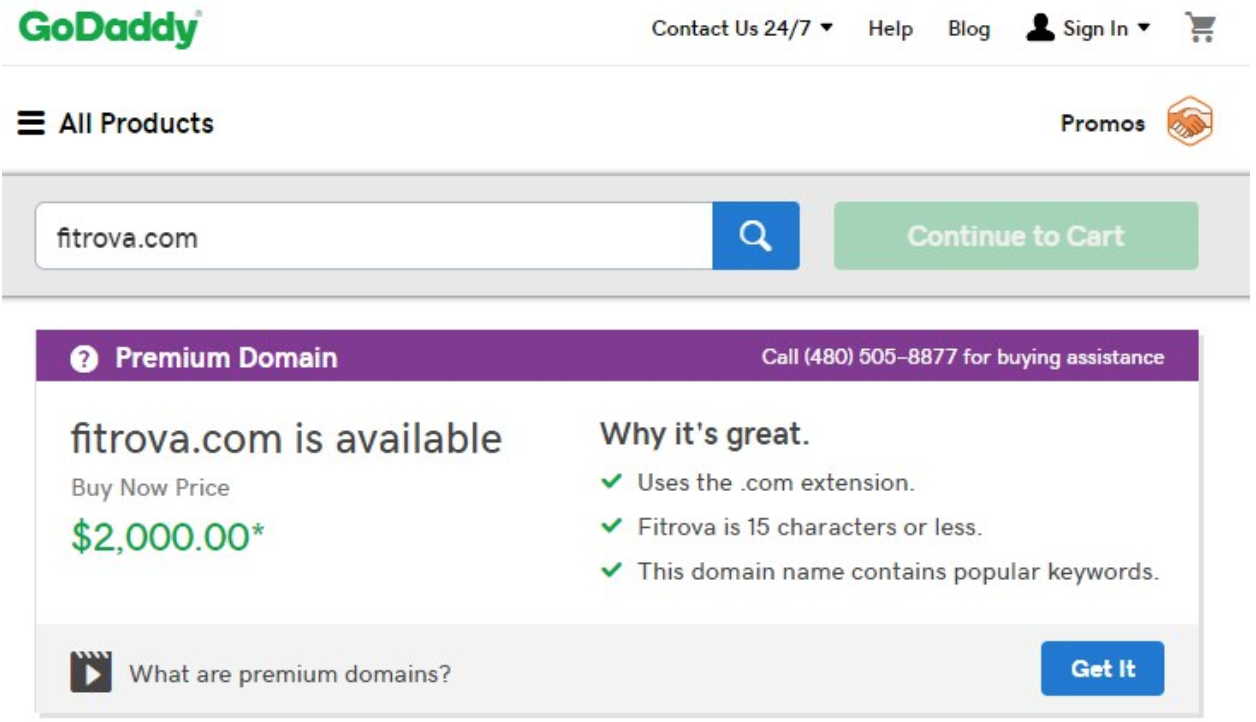Viewport: 1256px width, 722px height.
Task: Open What are premium domains? link
Action: click(290, 673)
